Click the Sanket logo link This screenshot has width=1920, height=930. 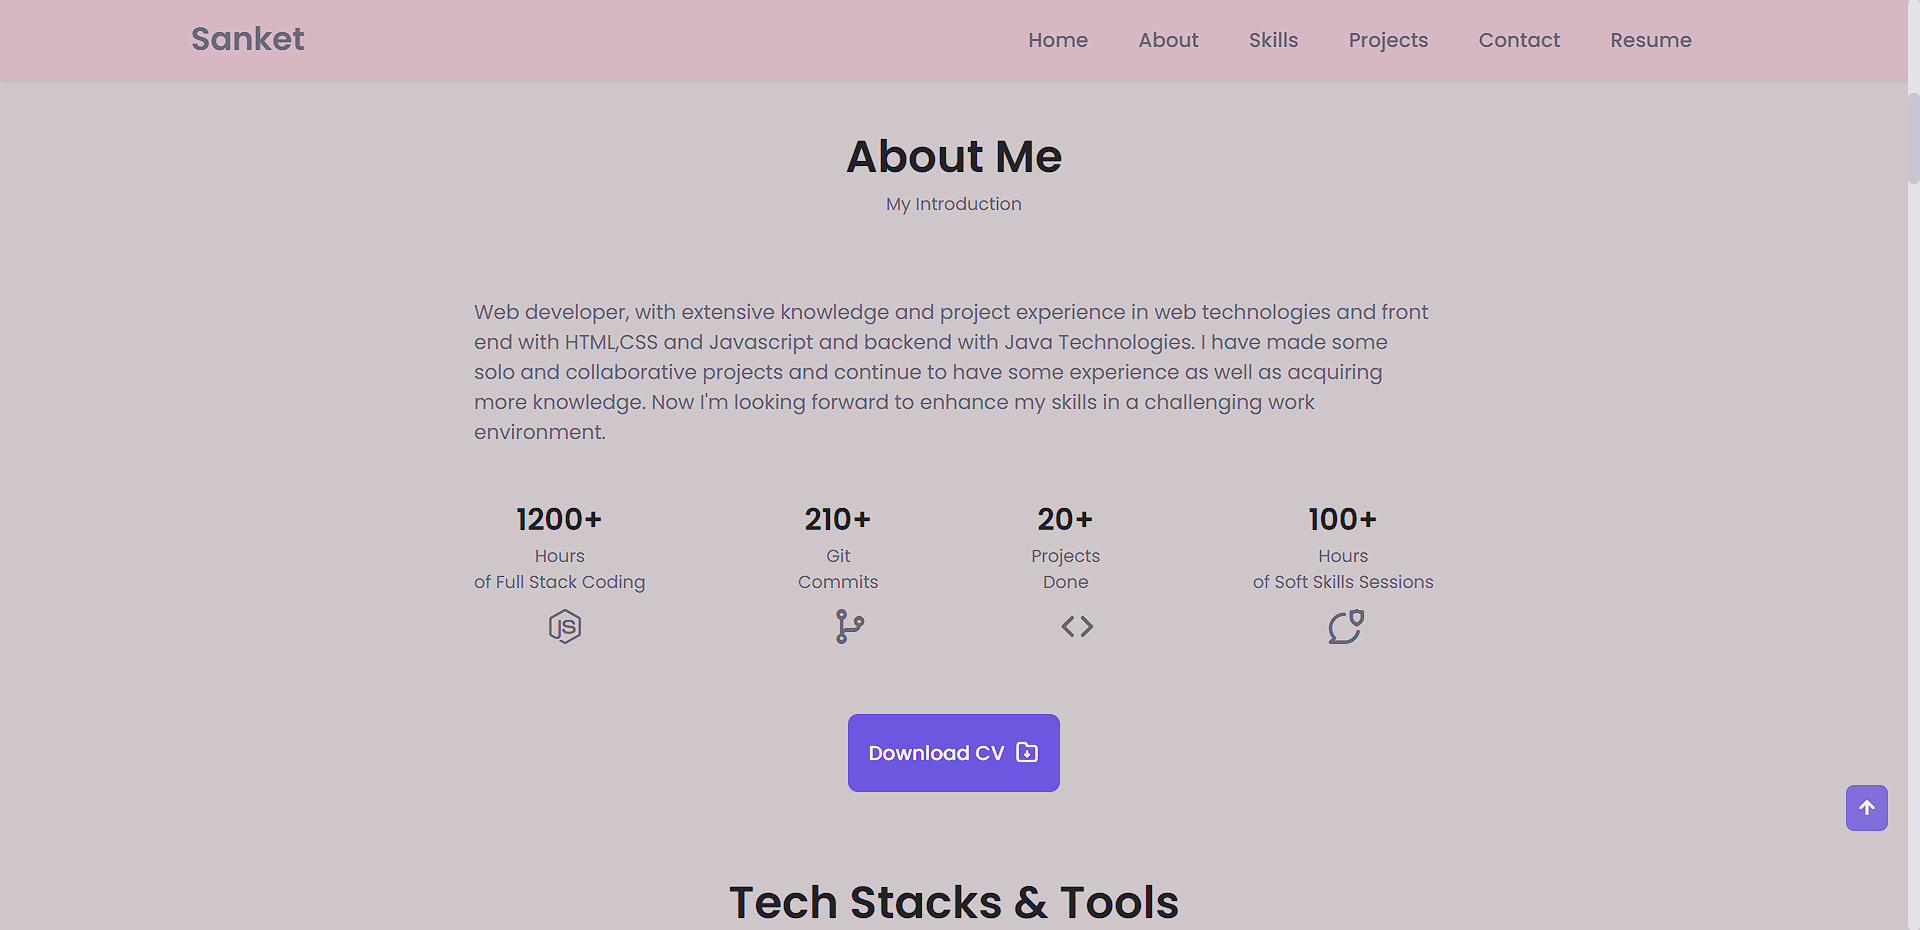pyautogui.click(x=246, y=39)
